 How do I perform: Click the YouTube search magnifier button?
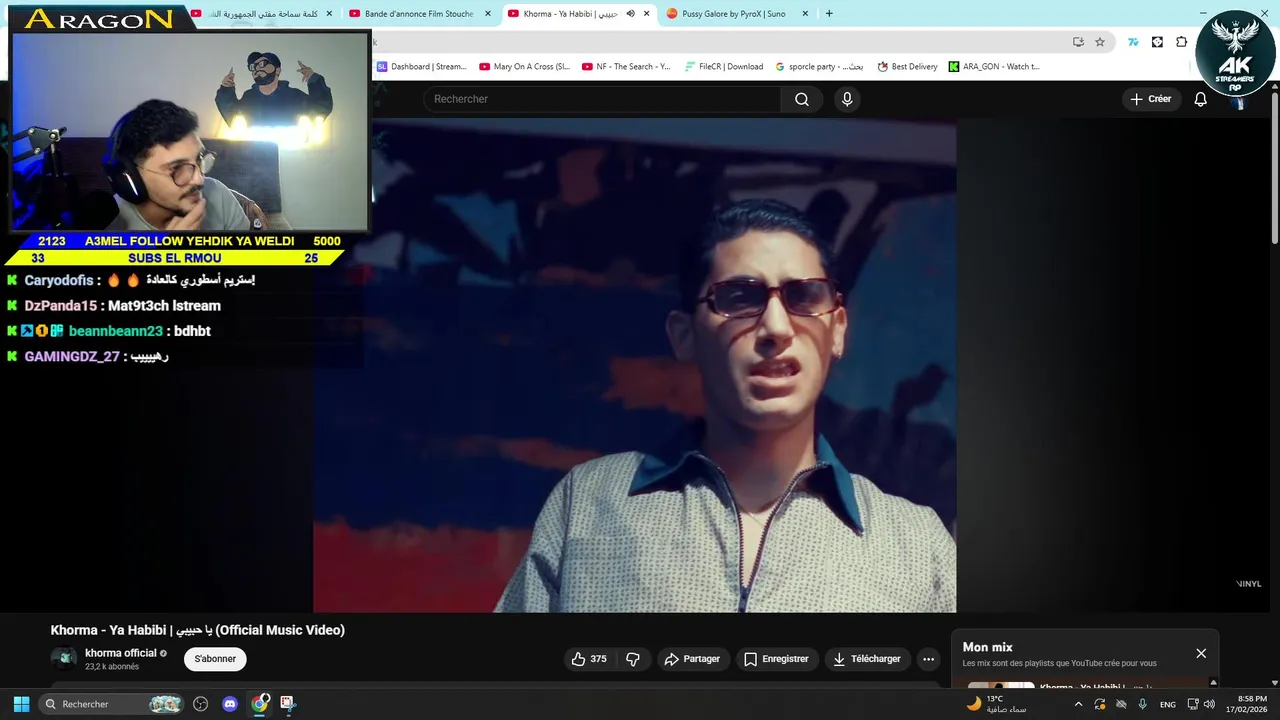coord(801,99)
